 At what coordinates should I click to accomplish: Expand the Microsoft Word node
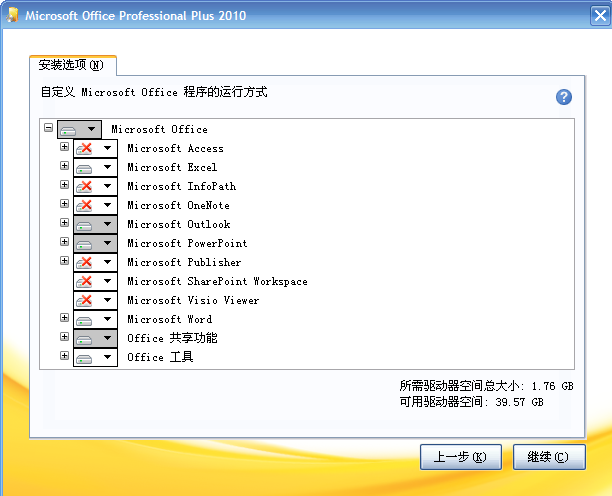[x=64, y=318]
